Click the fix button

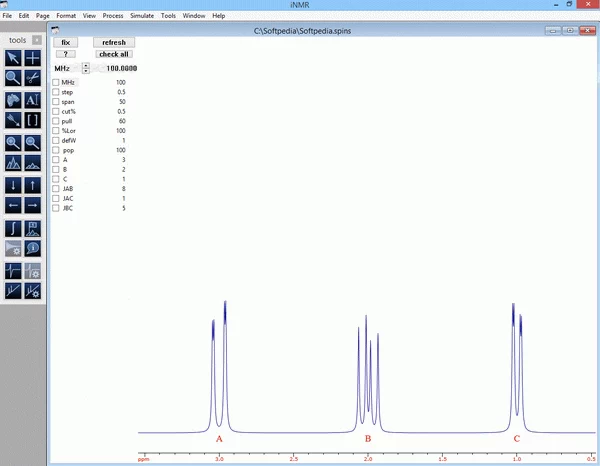pos(65,42)
